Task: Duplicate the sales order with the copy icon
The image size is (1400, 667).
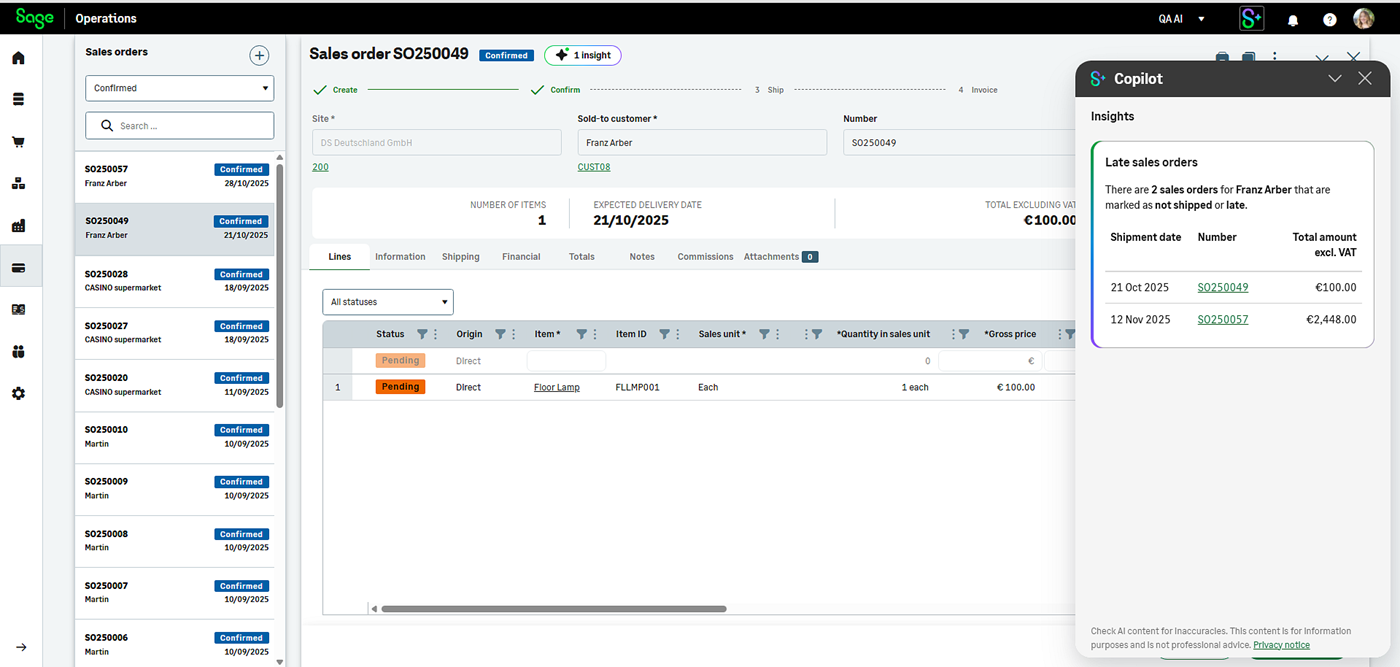Action: (1248, 59)
